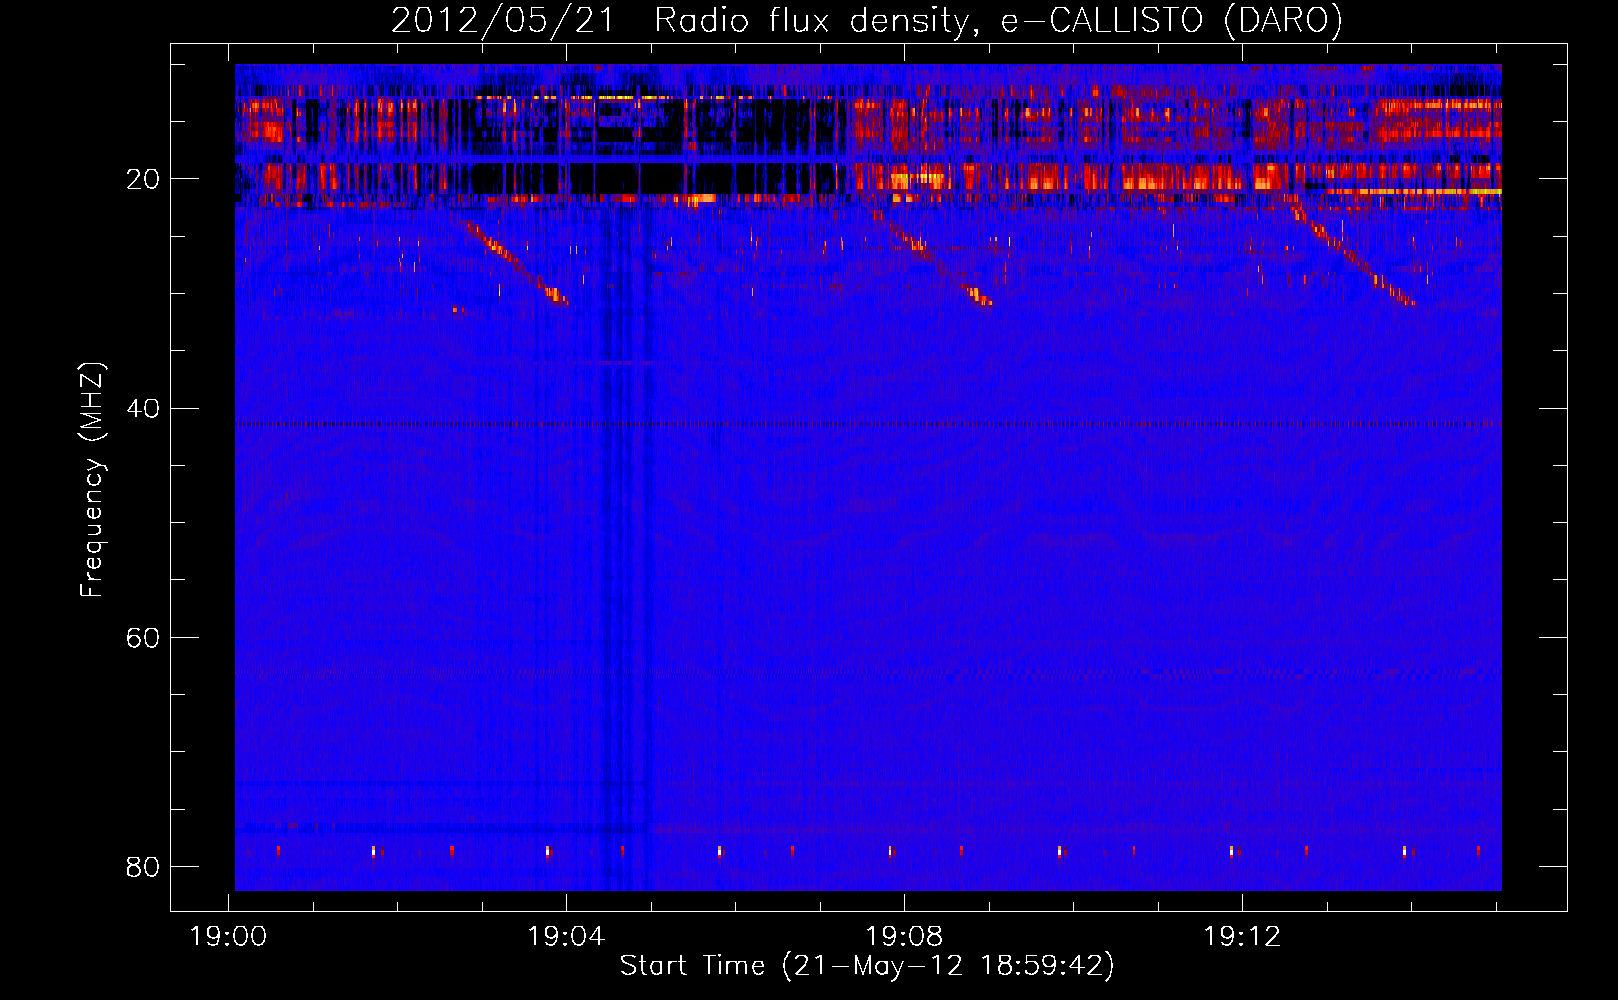Viewport: 1618px width, 1000px height.
Task: Click the 40 frequency tick label
Action: [x=143, y=408]
